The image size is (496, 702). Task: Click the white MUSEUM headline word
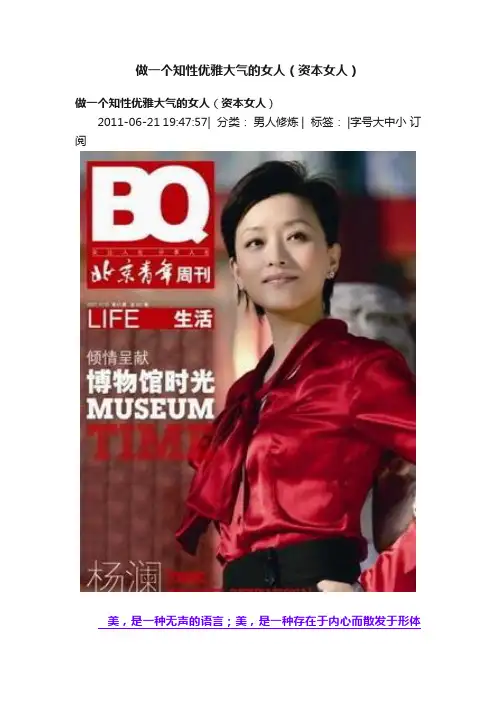[150, 409]
